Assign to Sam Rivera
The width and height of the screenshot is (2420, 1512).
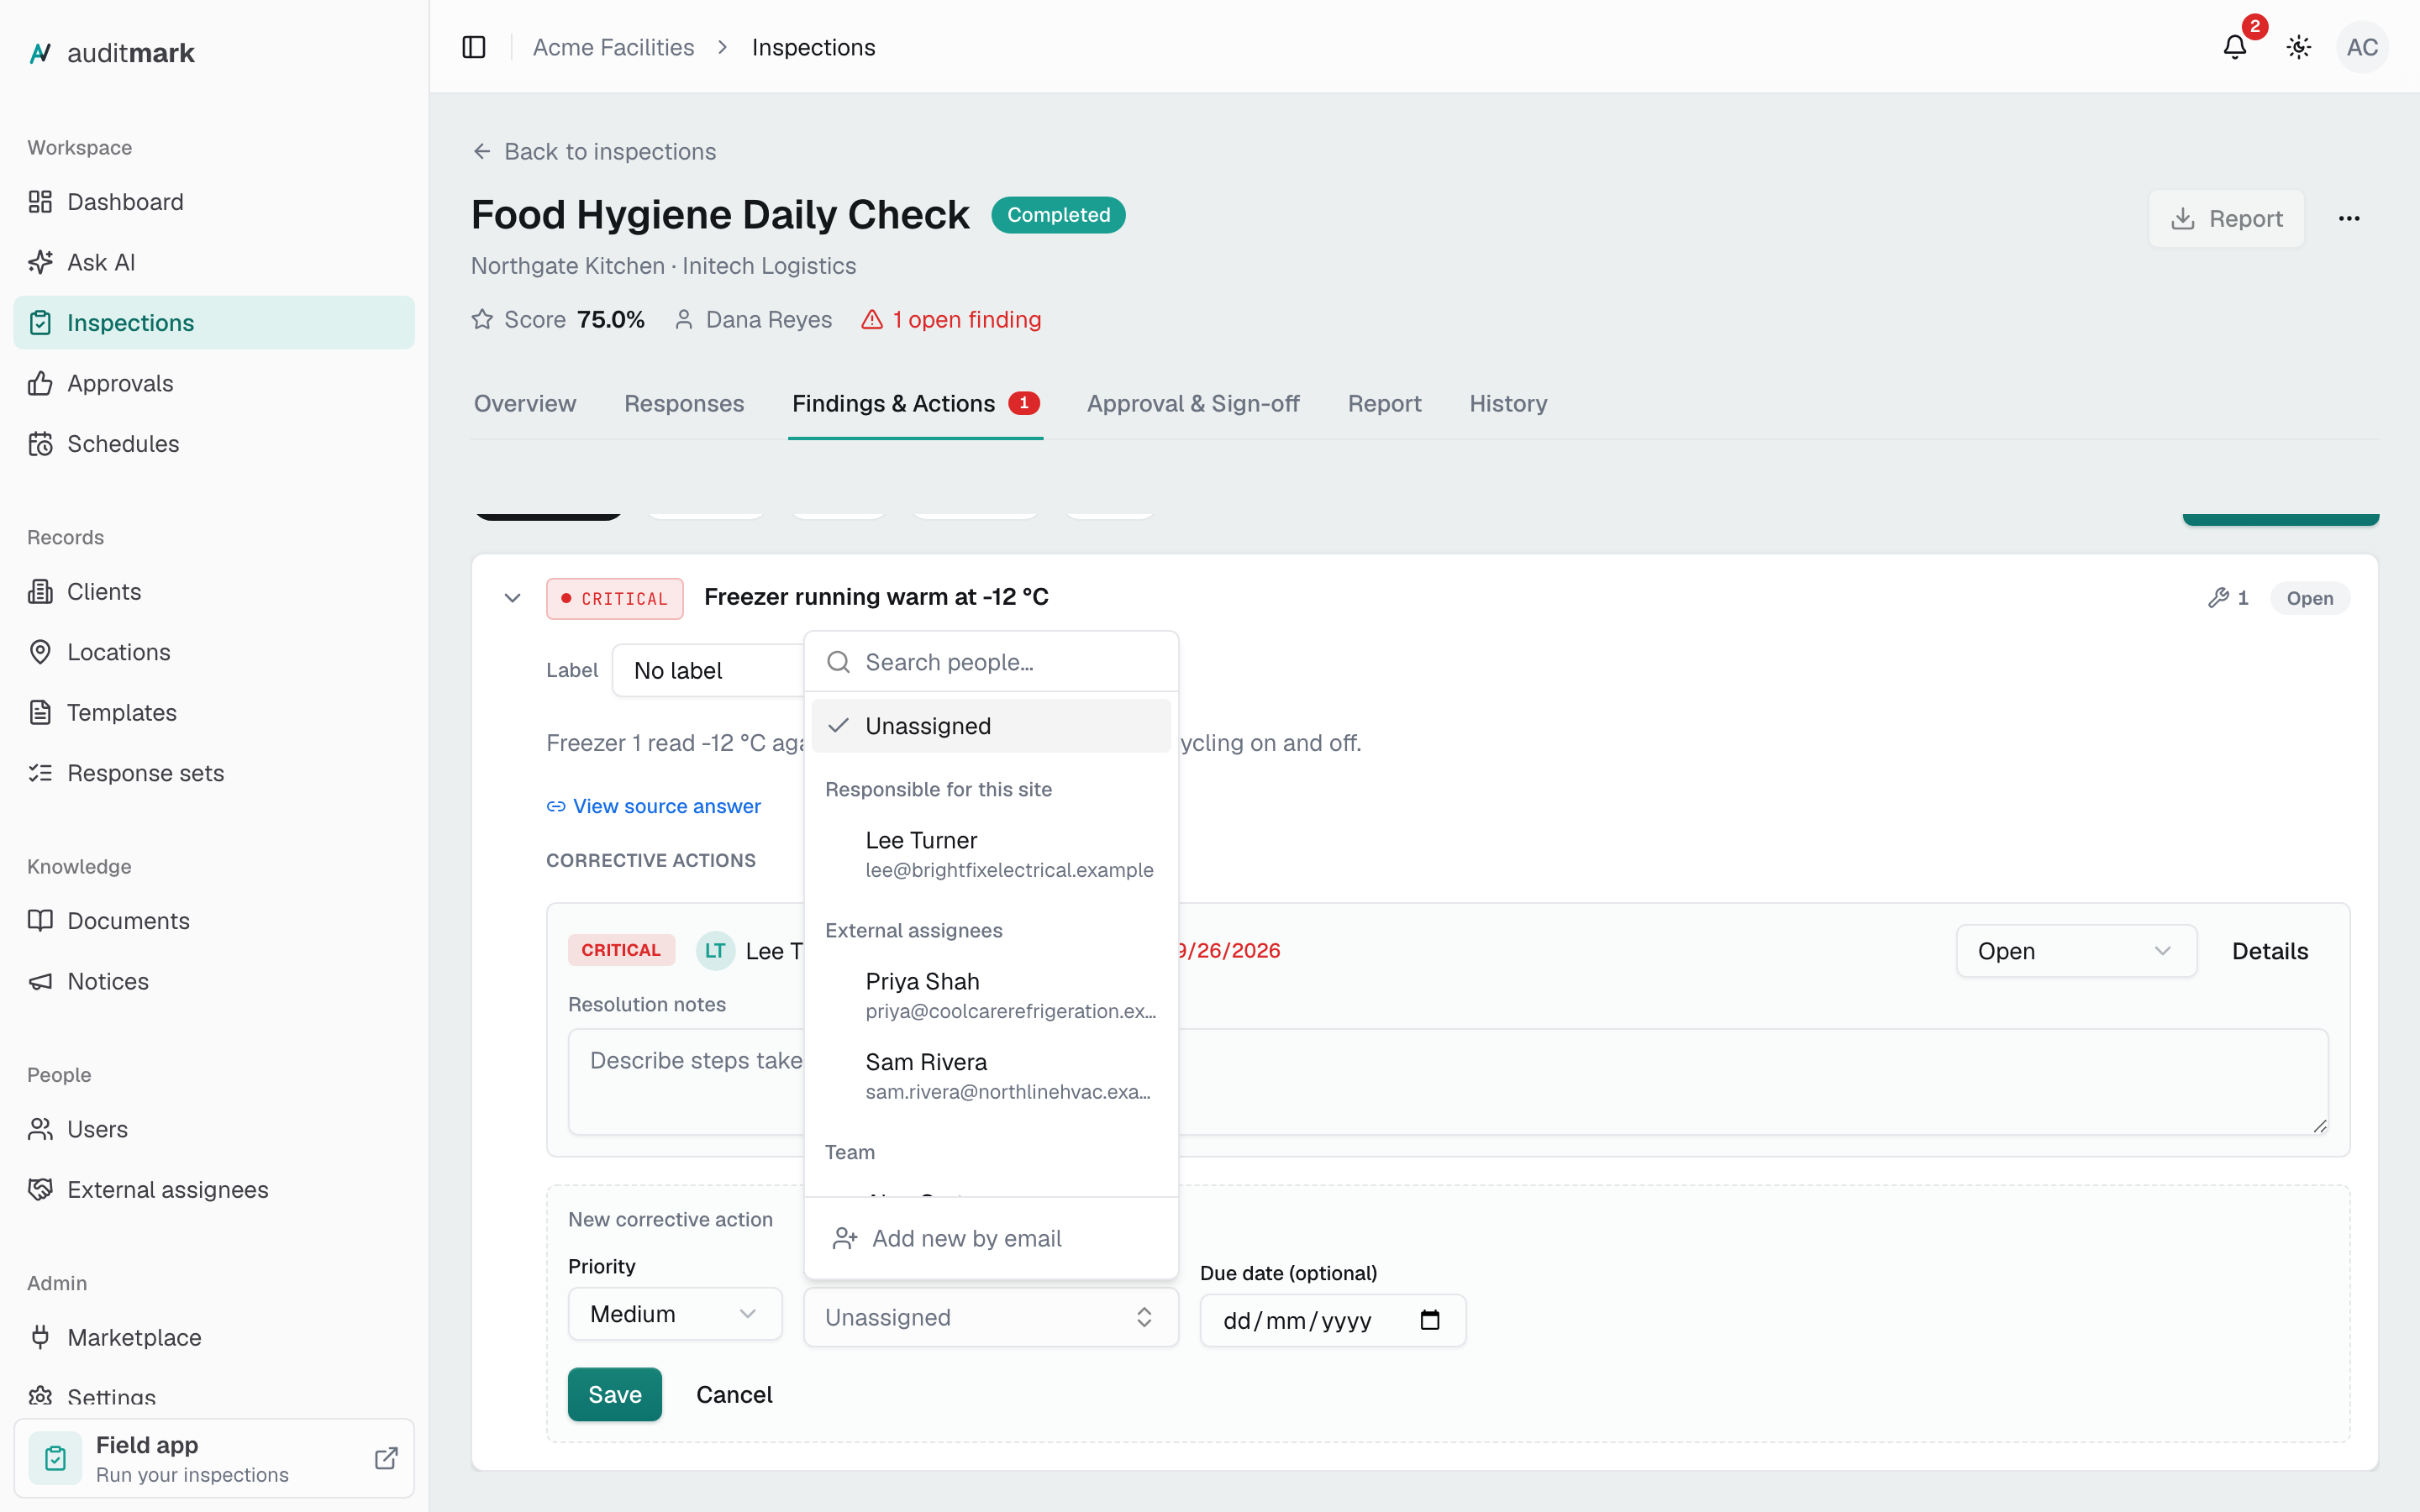[991, 1076]
